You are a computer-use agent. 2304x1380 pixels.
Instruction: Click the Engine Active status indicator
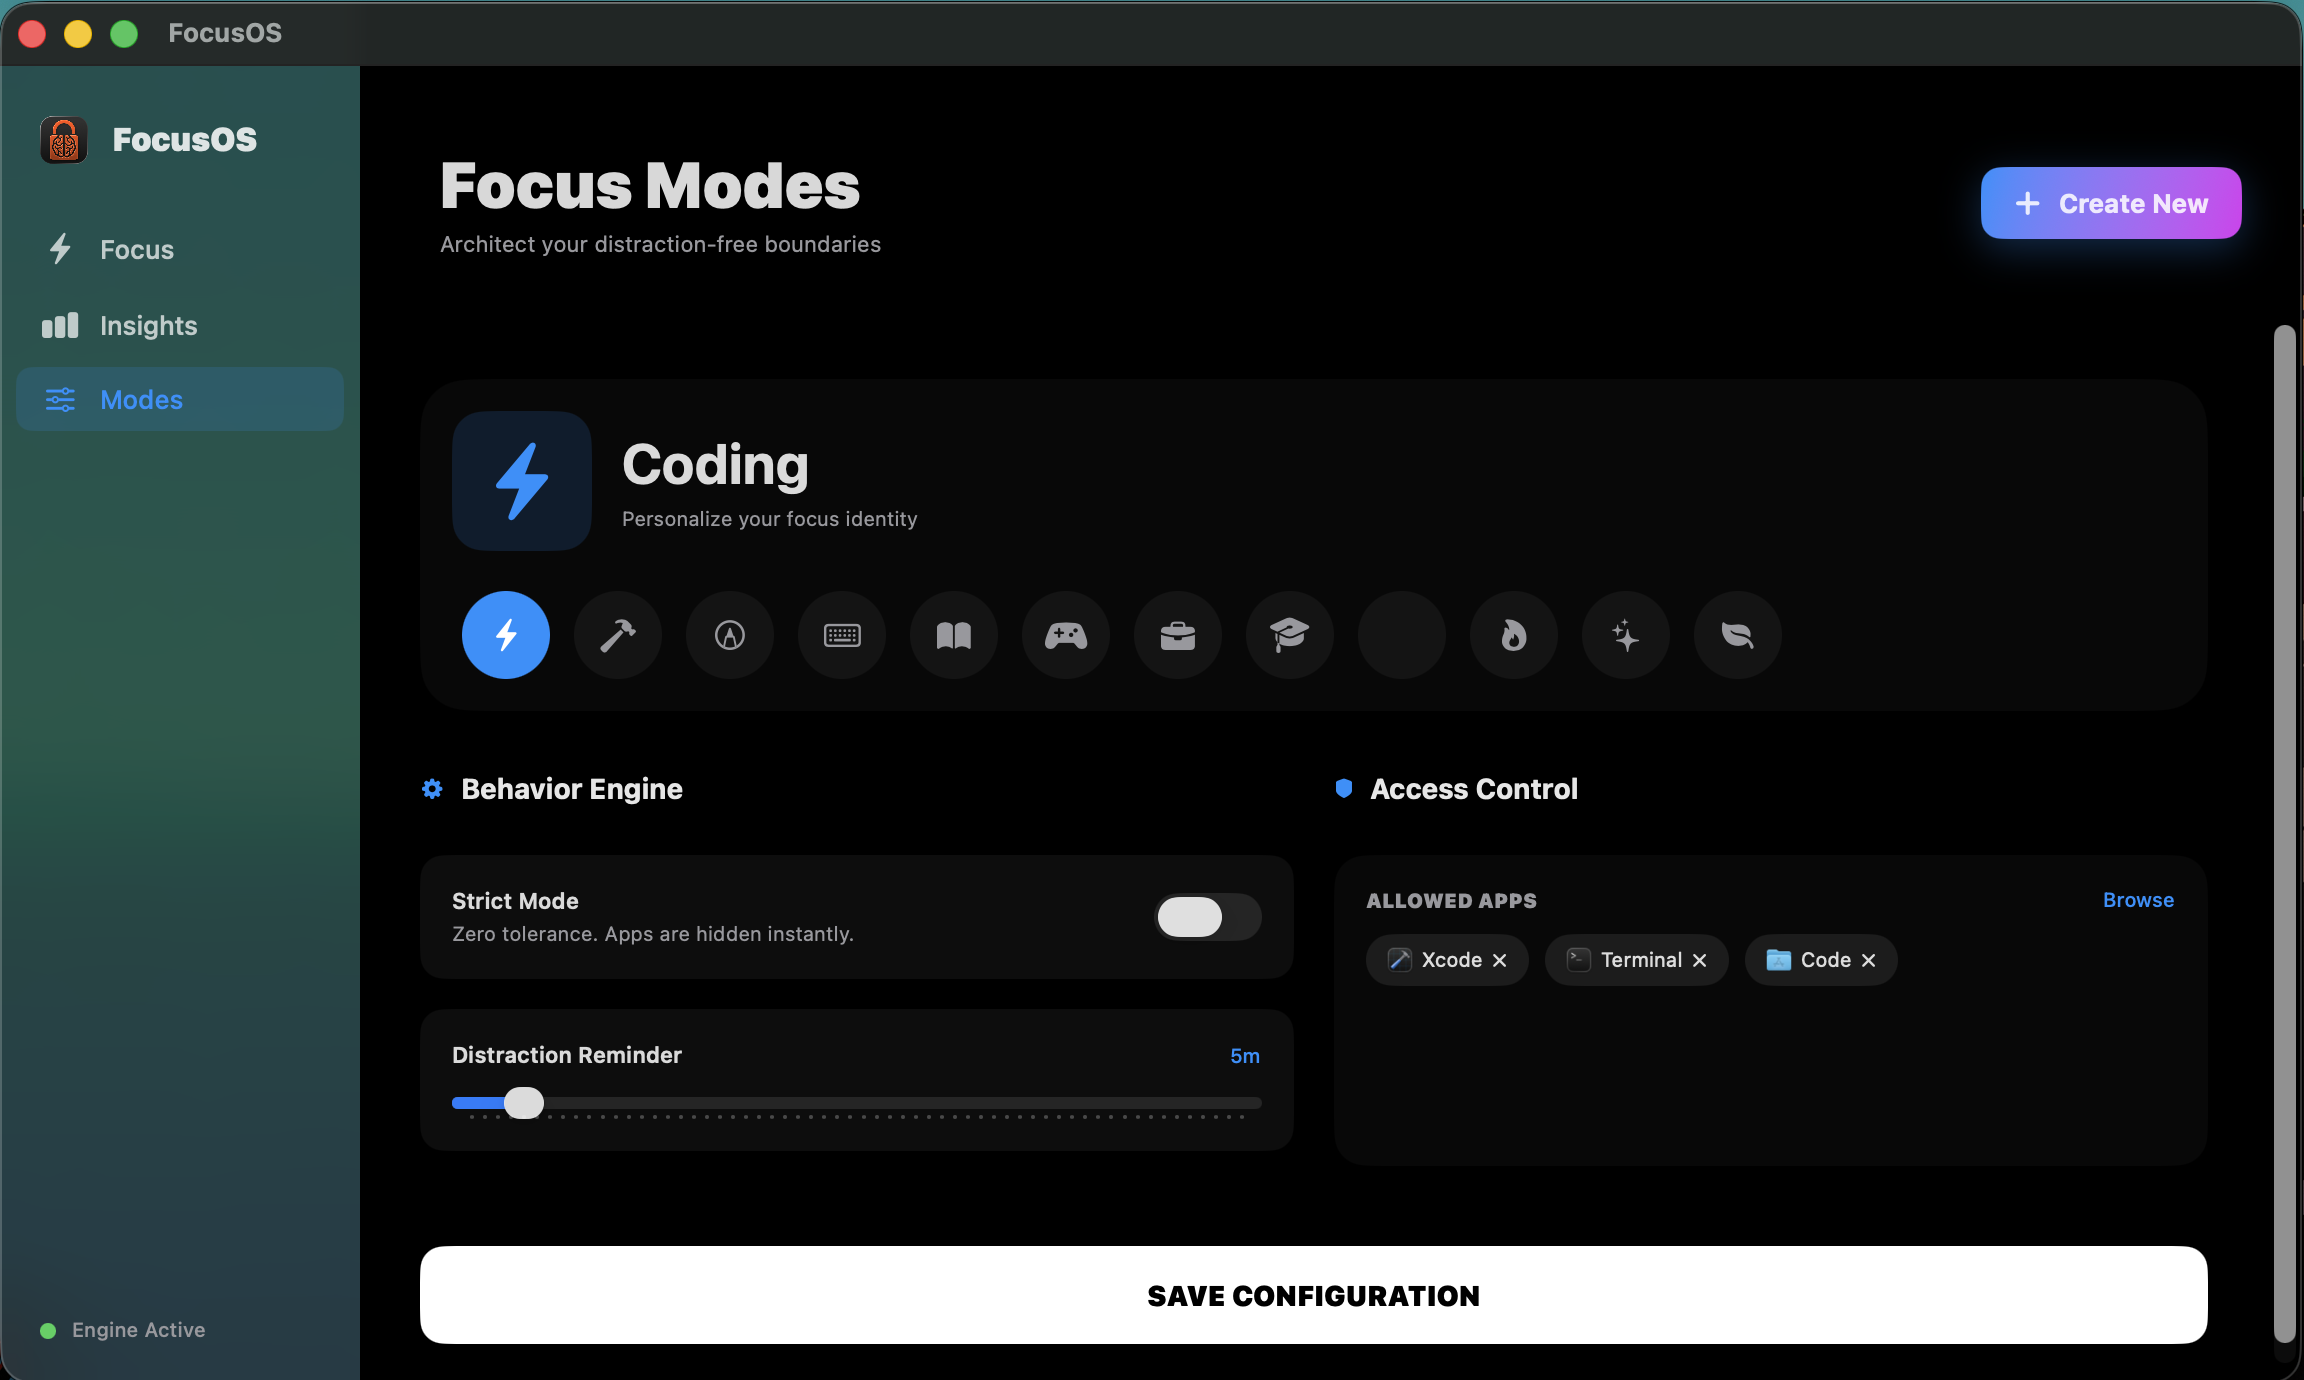(122, 1330)
